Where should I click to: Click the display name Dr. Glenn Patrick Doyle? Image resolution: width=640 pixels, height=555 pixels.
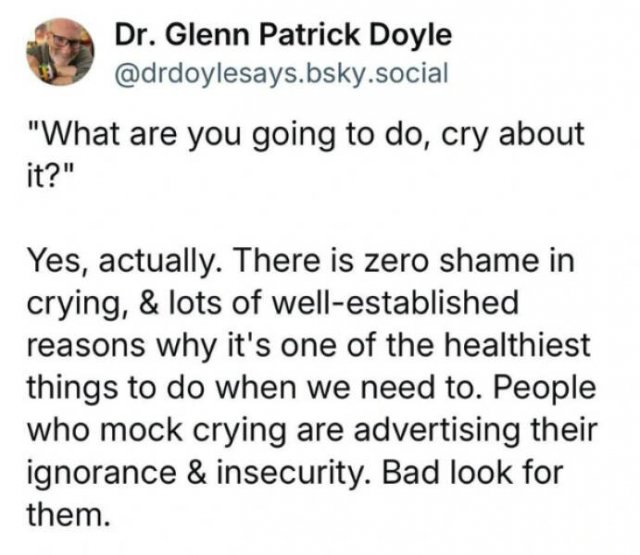[283, 36]
